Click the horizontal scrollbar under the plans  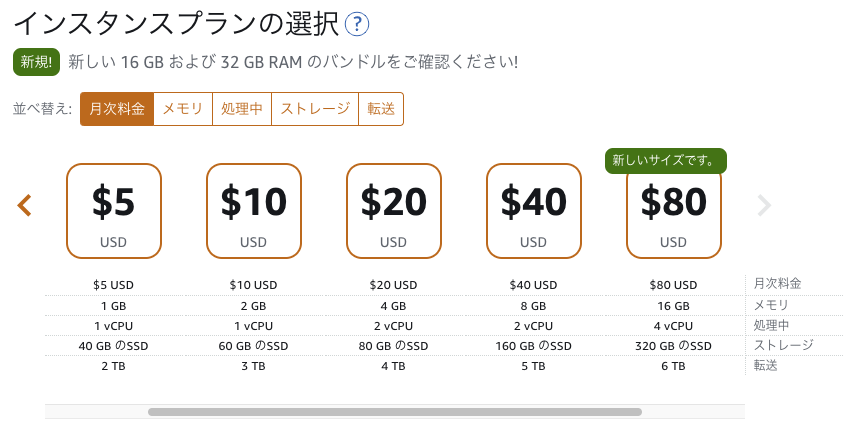click(x=394, y=411)
